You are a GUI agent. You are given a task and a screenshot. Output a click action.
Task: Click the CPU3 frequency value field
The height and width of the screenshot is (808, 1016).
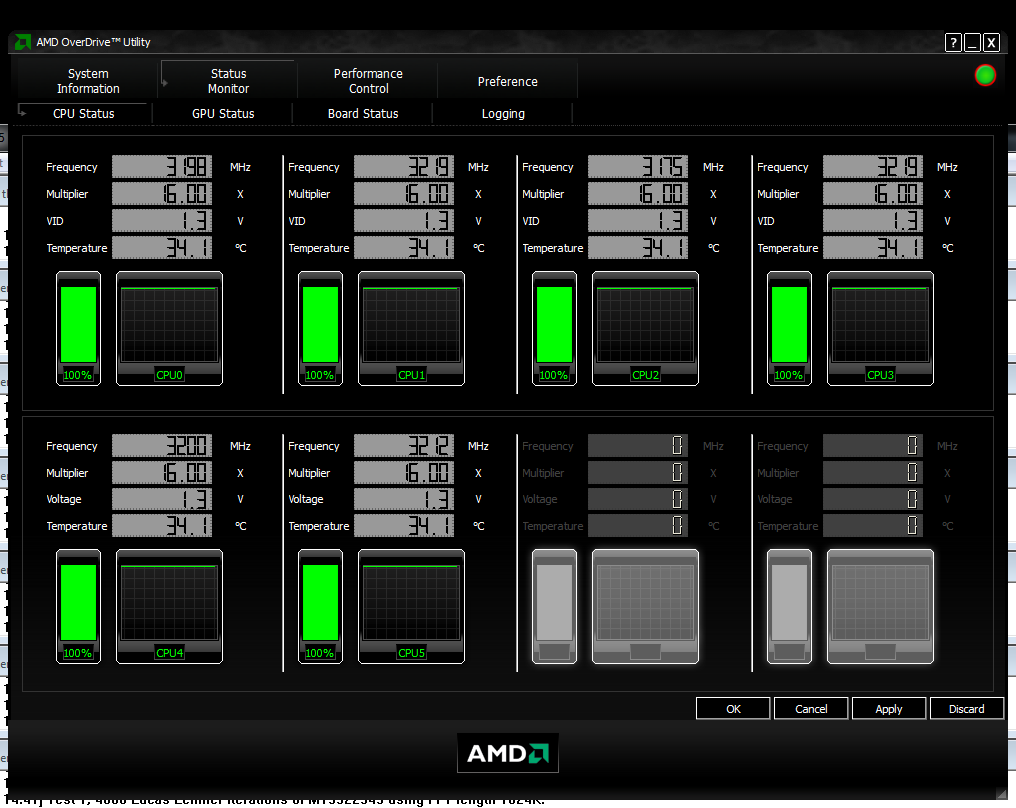[x=873, y=167]
